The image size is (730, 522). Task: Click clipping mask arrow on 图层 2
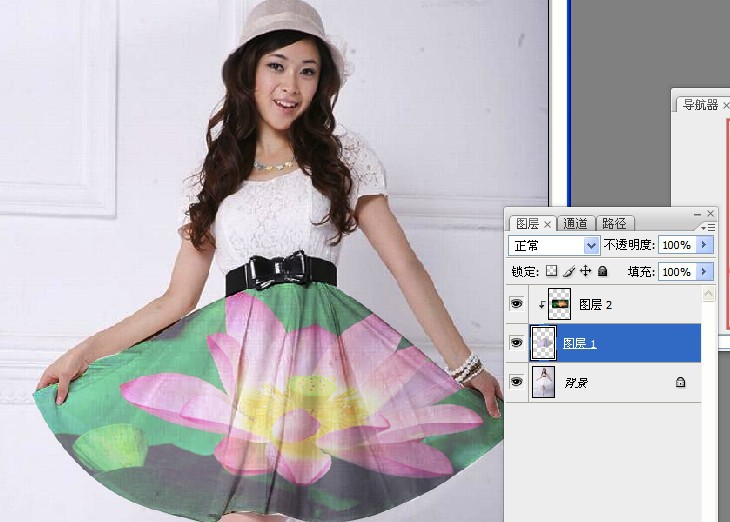(541, 305)
